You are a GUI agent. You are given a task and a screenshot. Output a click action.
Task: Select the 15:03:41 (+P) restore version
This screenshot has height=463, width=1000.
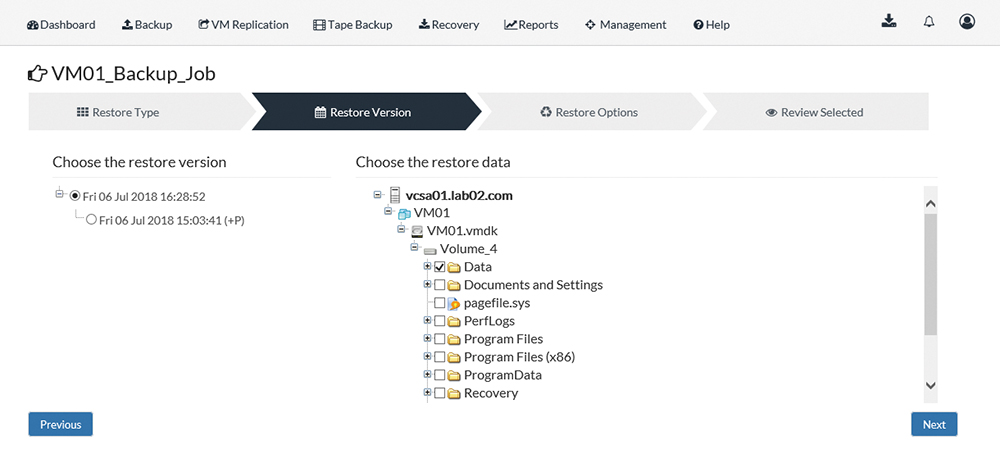[x=91, y=219]
